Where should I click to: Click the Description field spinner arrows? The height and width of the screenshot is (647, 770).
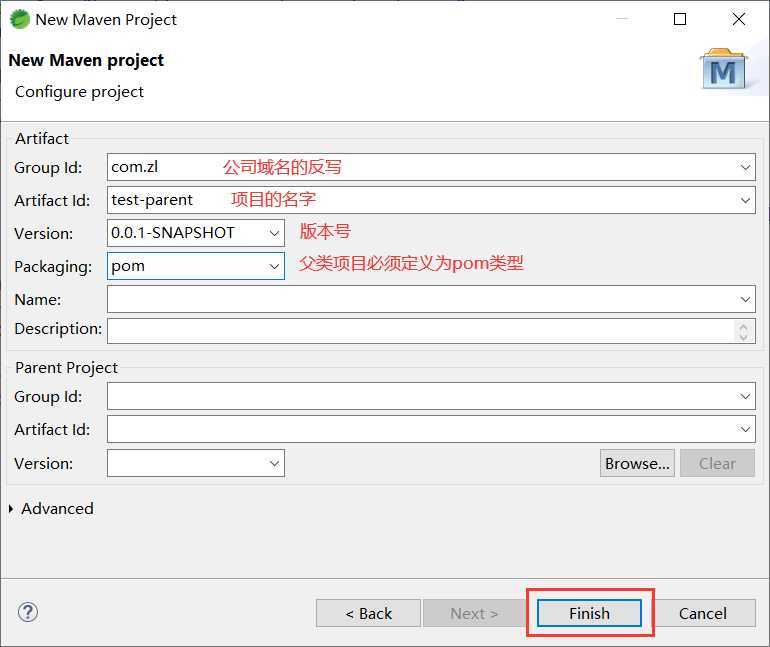click(x=743, y=331)
